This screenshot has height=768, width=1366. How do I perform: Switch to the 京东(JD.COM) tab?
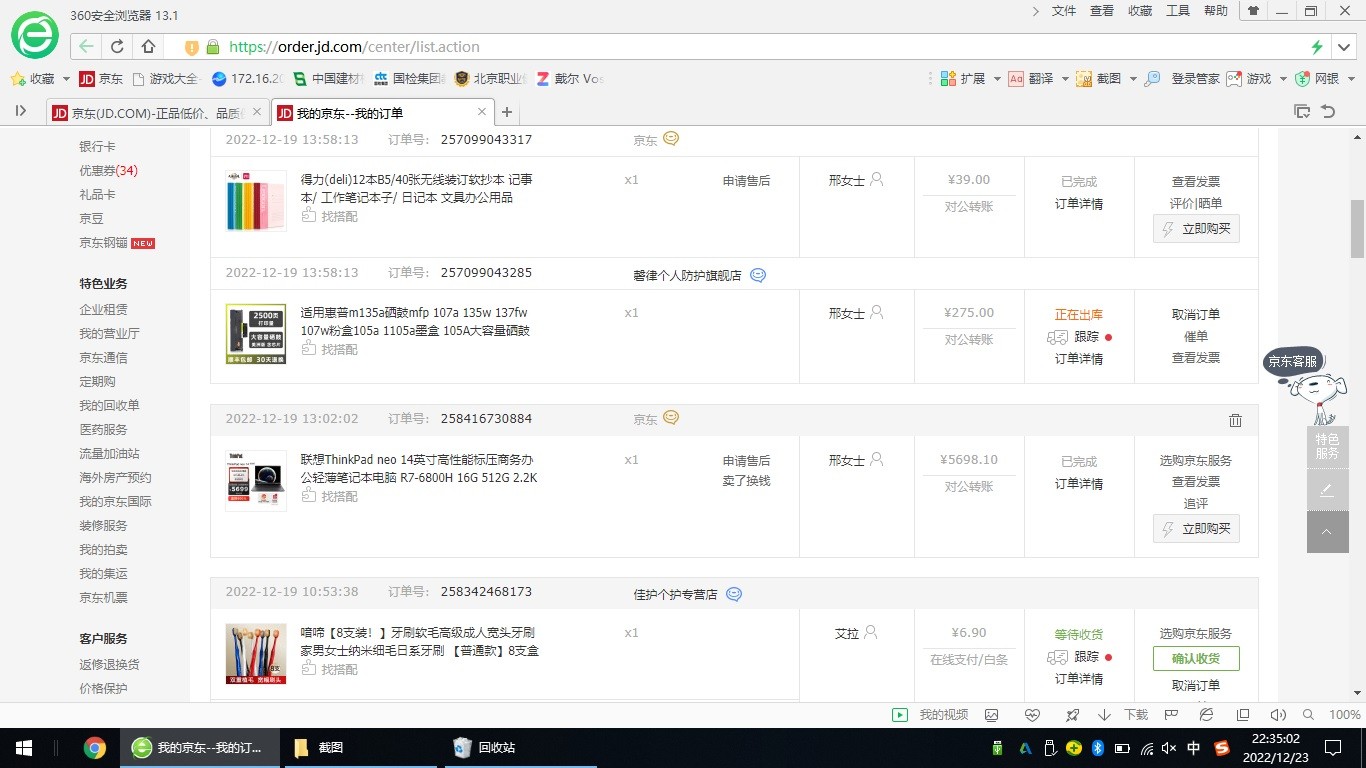(158, 112)
